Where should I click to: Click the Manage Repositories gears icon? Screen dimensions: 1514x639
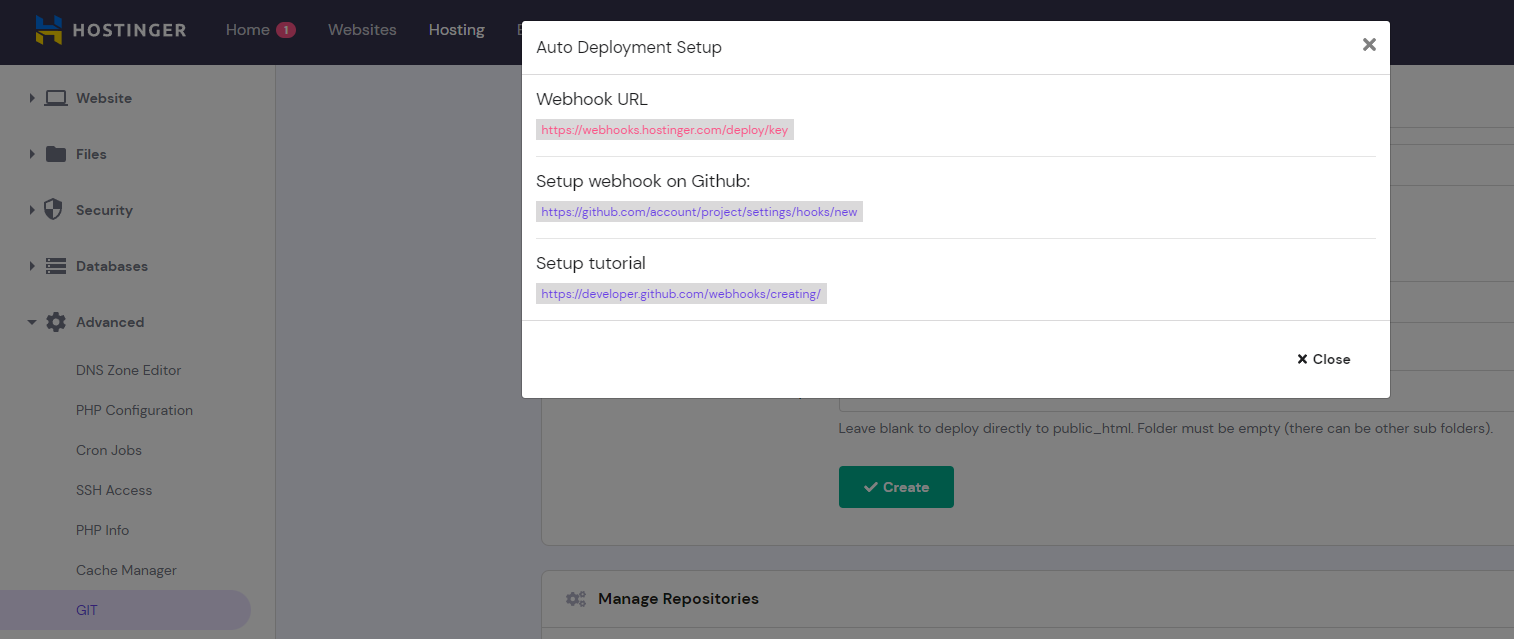point(575,599)
